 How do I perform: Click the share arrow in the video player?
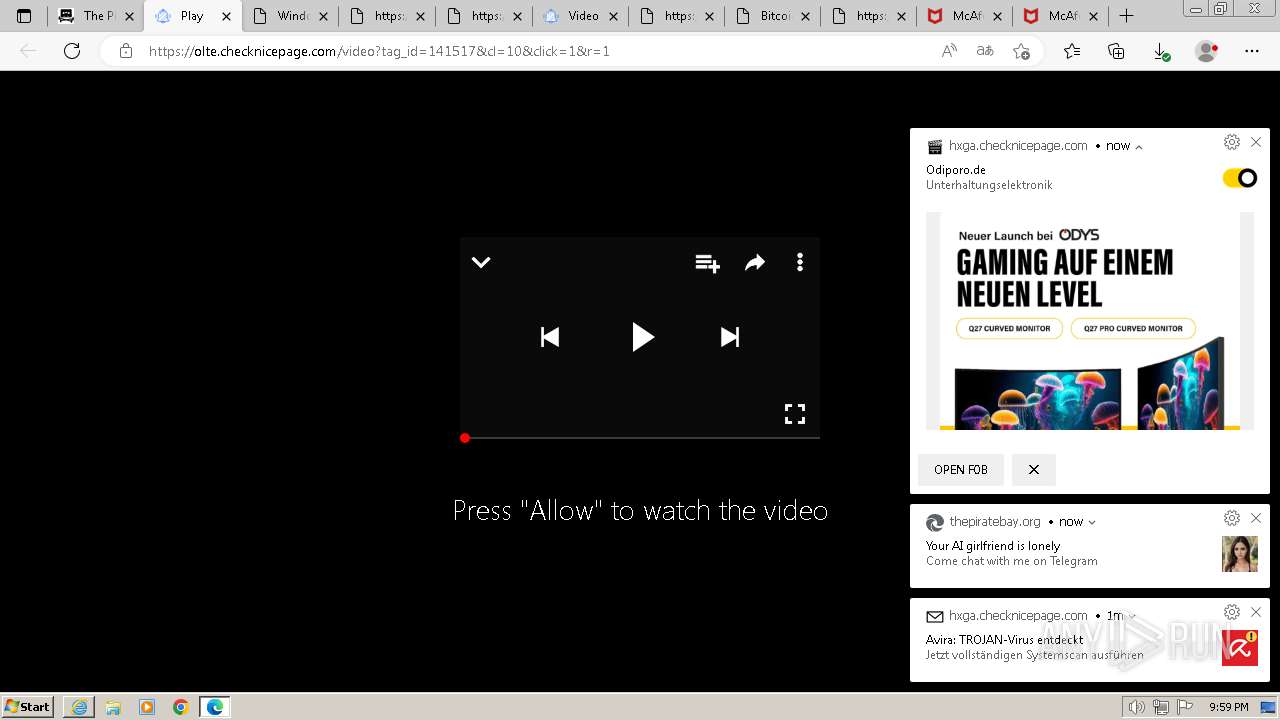[x=755, y=262]
